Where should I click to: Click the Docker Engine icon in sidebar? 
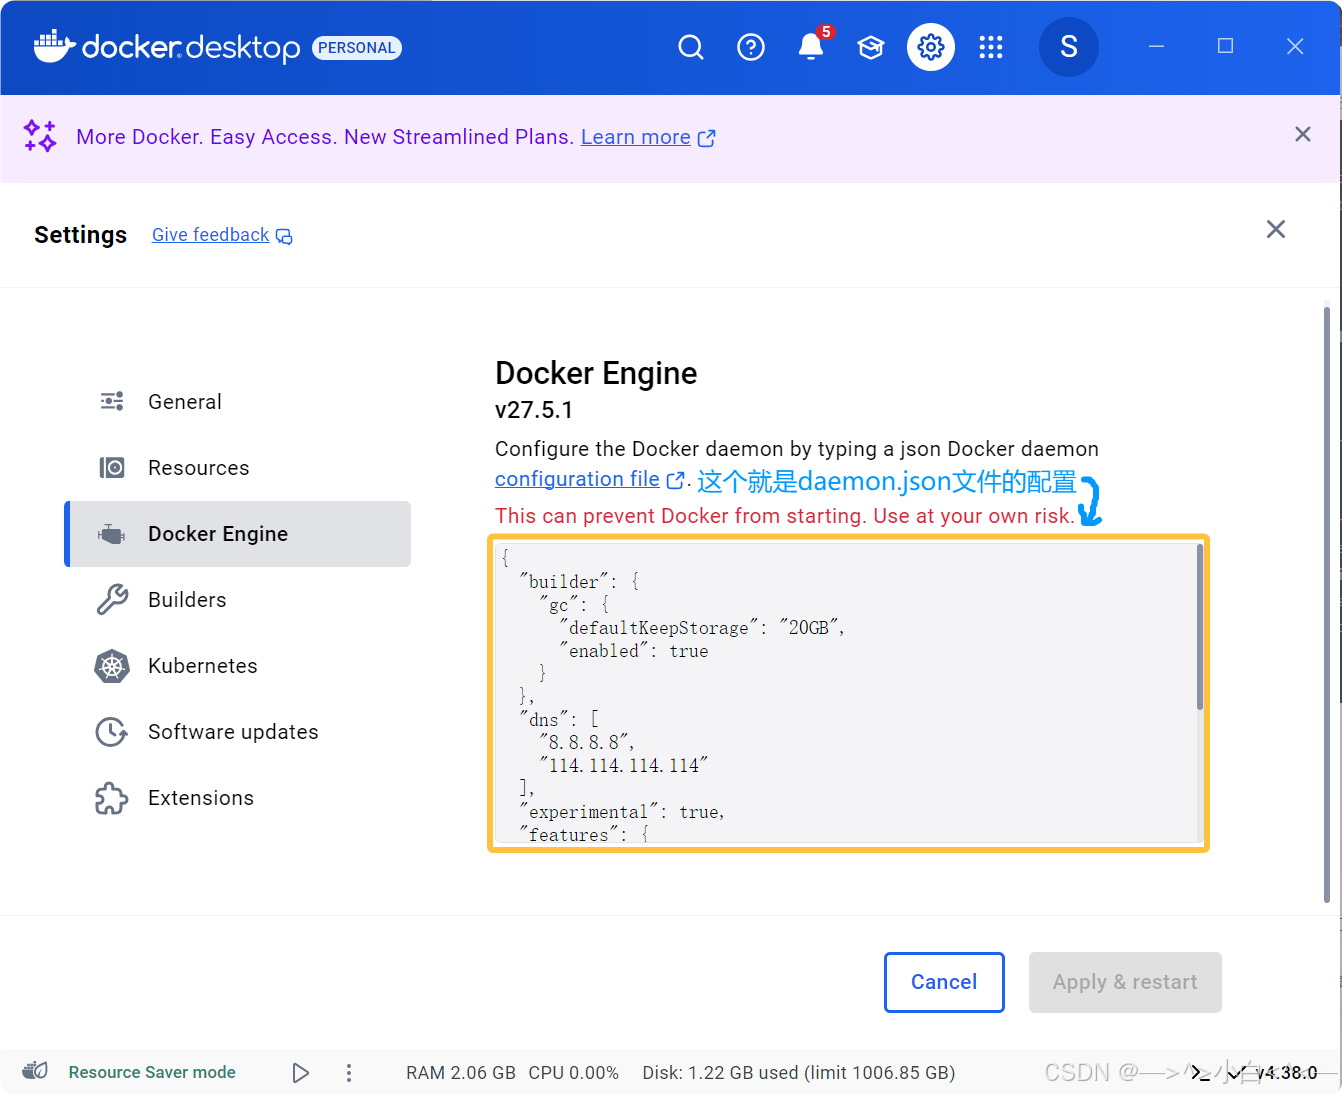[x=112, y=534]
